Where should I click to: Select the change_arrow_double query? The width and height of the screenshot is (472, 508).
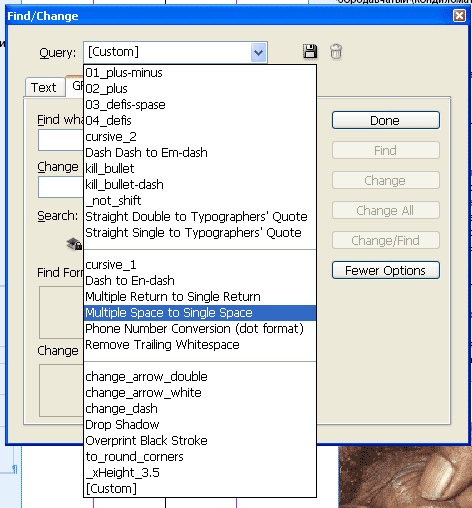(200, 377)
